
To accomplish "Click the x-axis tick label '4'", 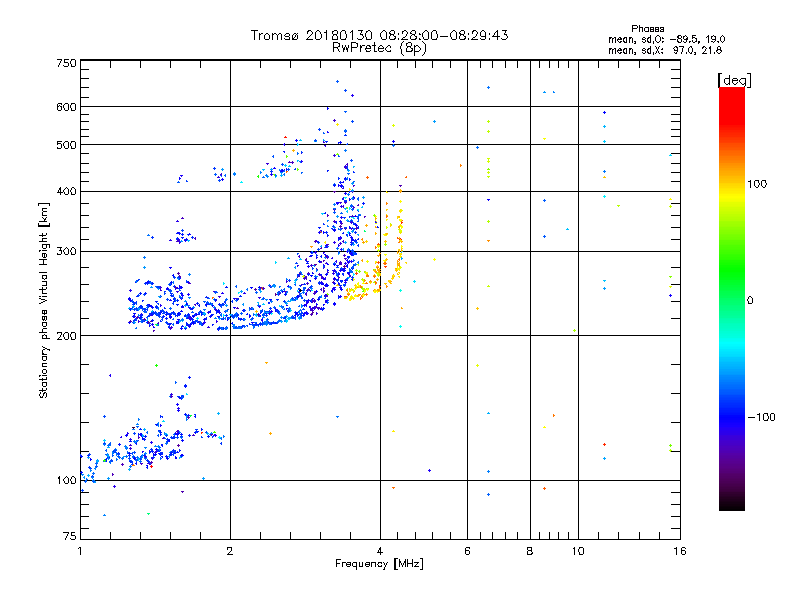I will coord(380,551).
